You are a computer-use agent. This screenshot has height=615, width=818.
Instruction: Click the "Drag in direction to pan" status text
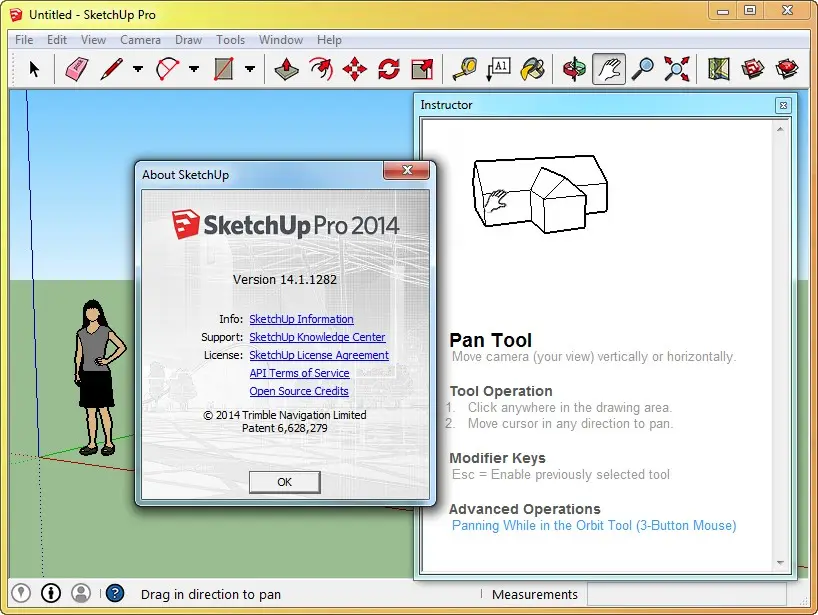click(211, 595)
